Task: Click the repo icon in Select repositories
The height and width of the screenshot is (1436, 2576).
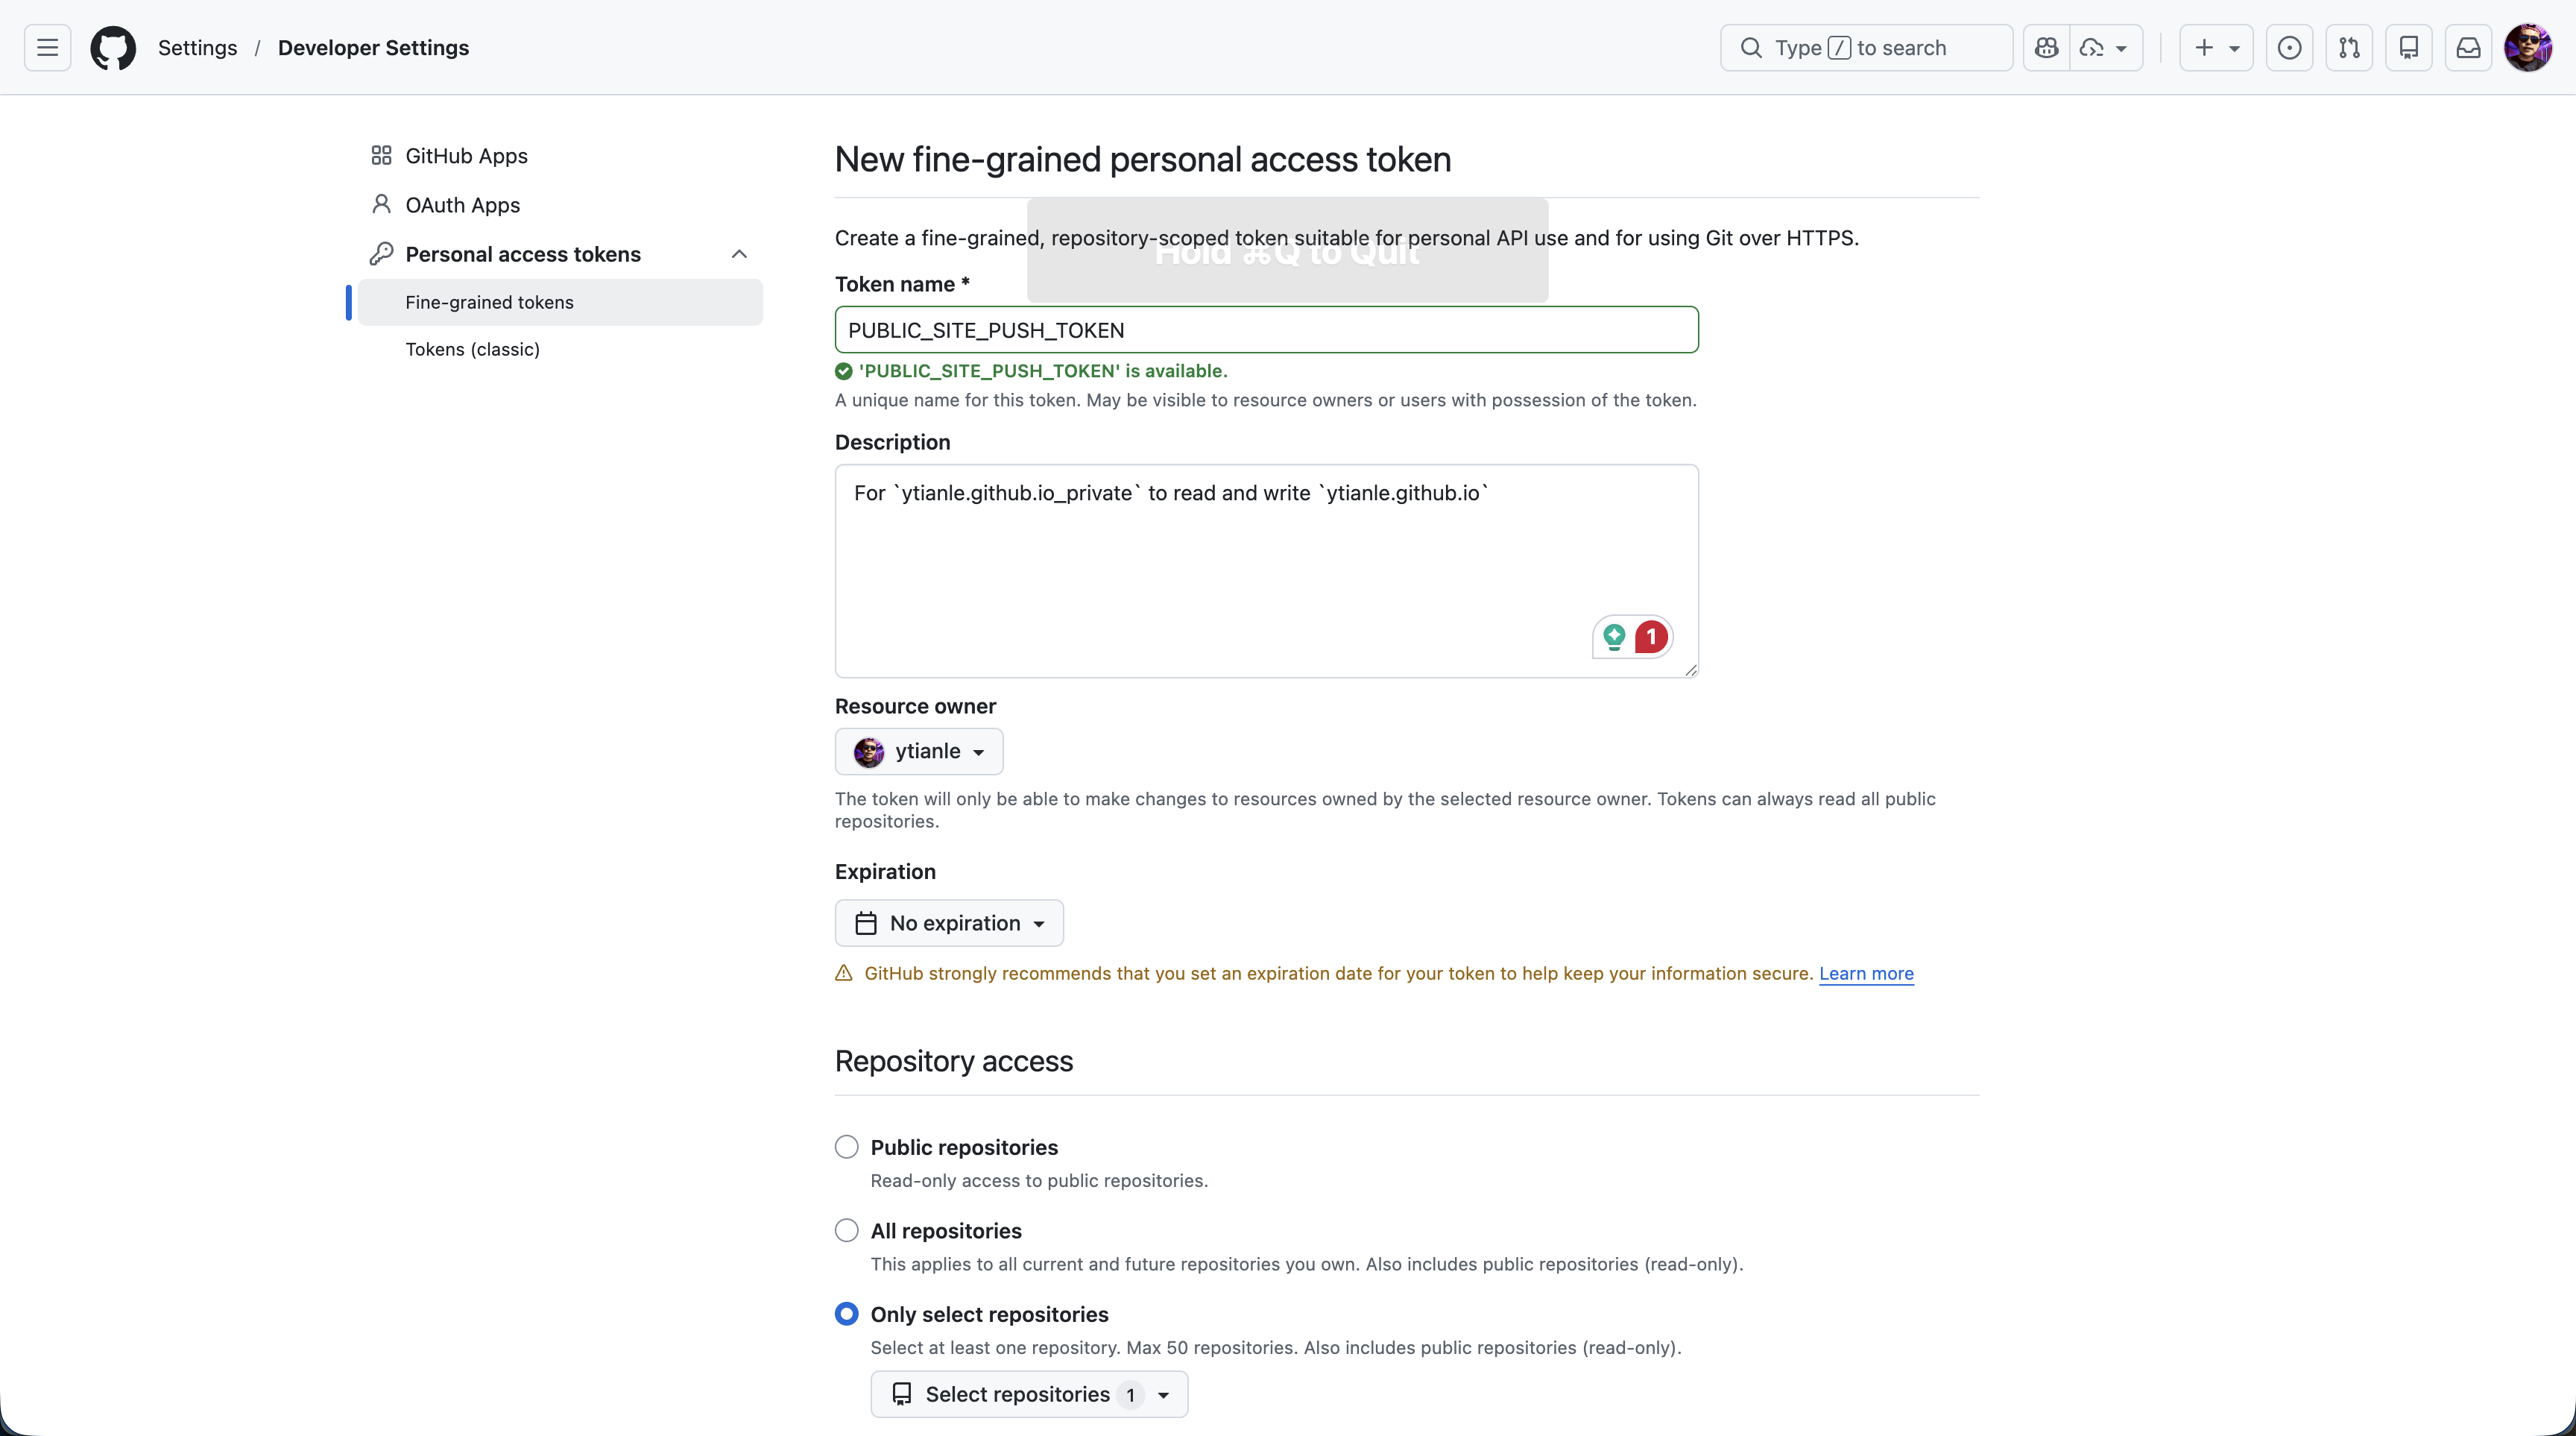Action: click(901, 1394)
